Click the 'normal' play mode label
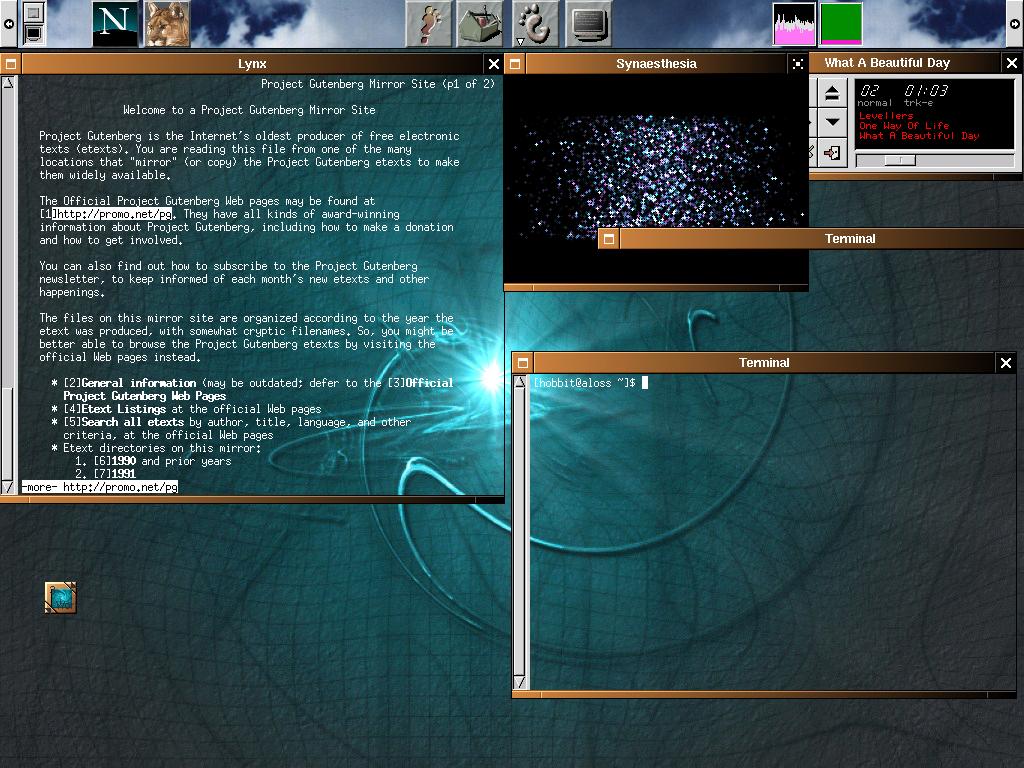Viewport: 1024px width, 768px height. pos(874,103)
